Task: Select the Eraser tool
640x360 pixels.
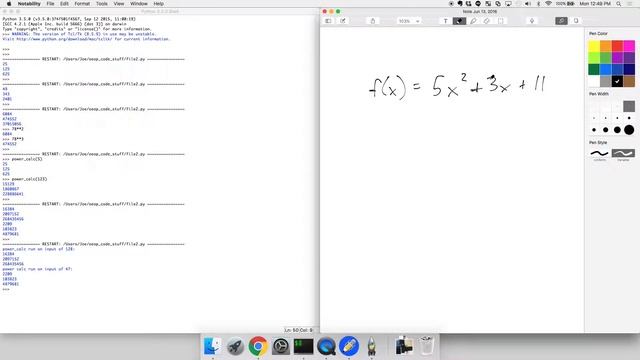Action: click(487, 21)
